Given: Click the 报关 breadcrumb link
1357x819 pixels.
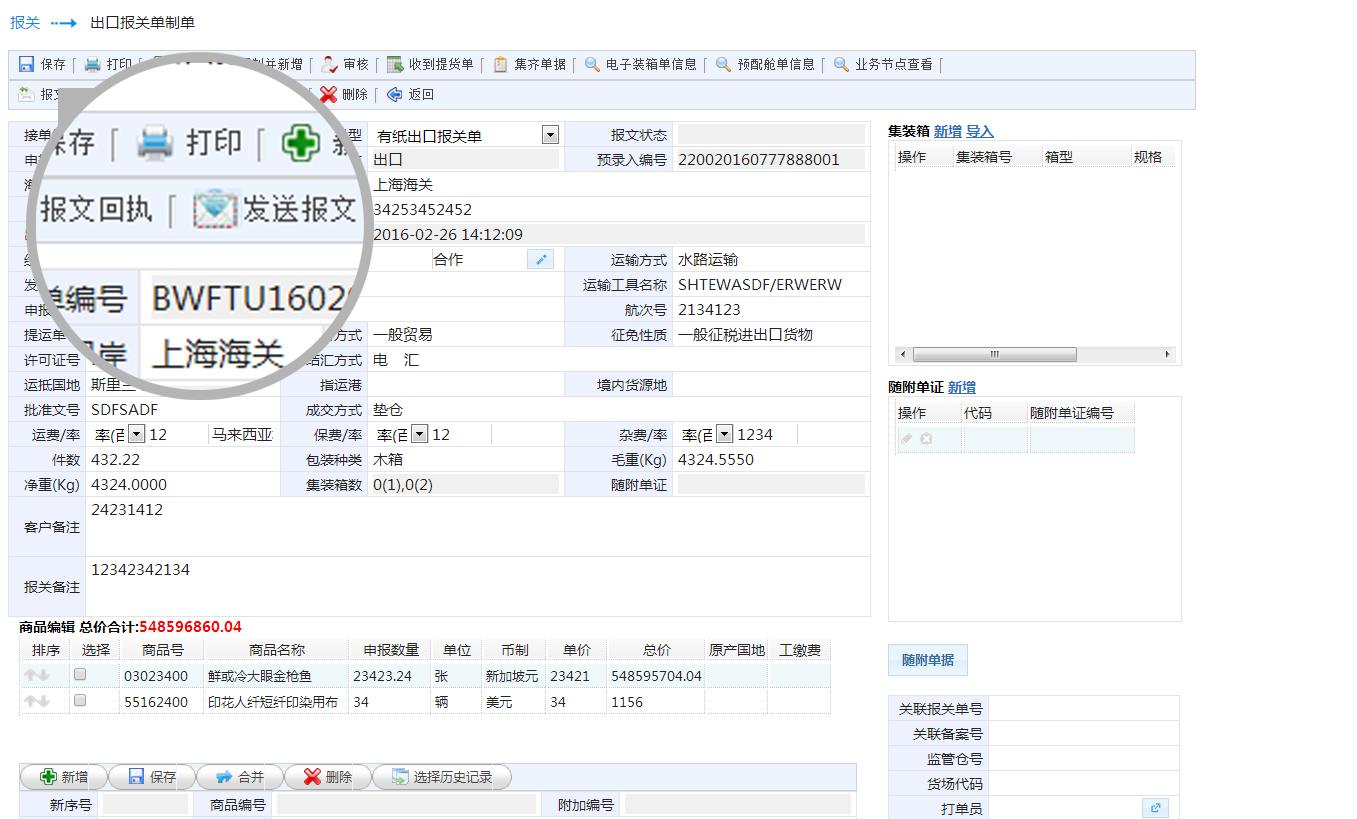Looking at the screenshot, I should click(x=25, y=22).
